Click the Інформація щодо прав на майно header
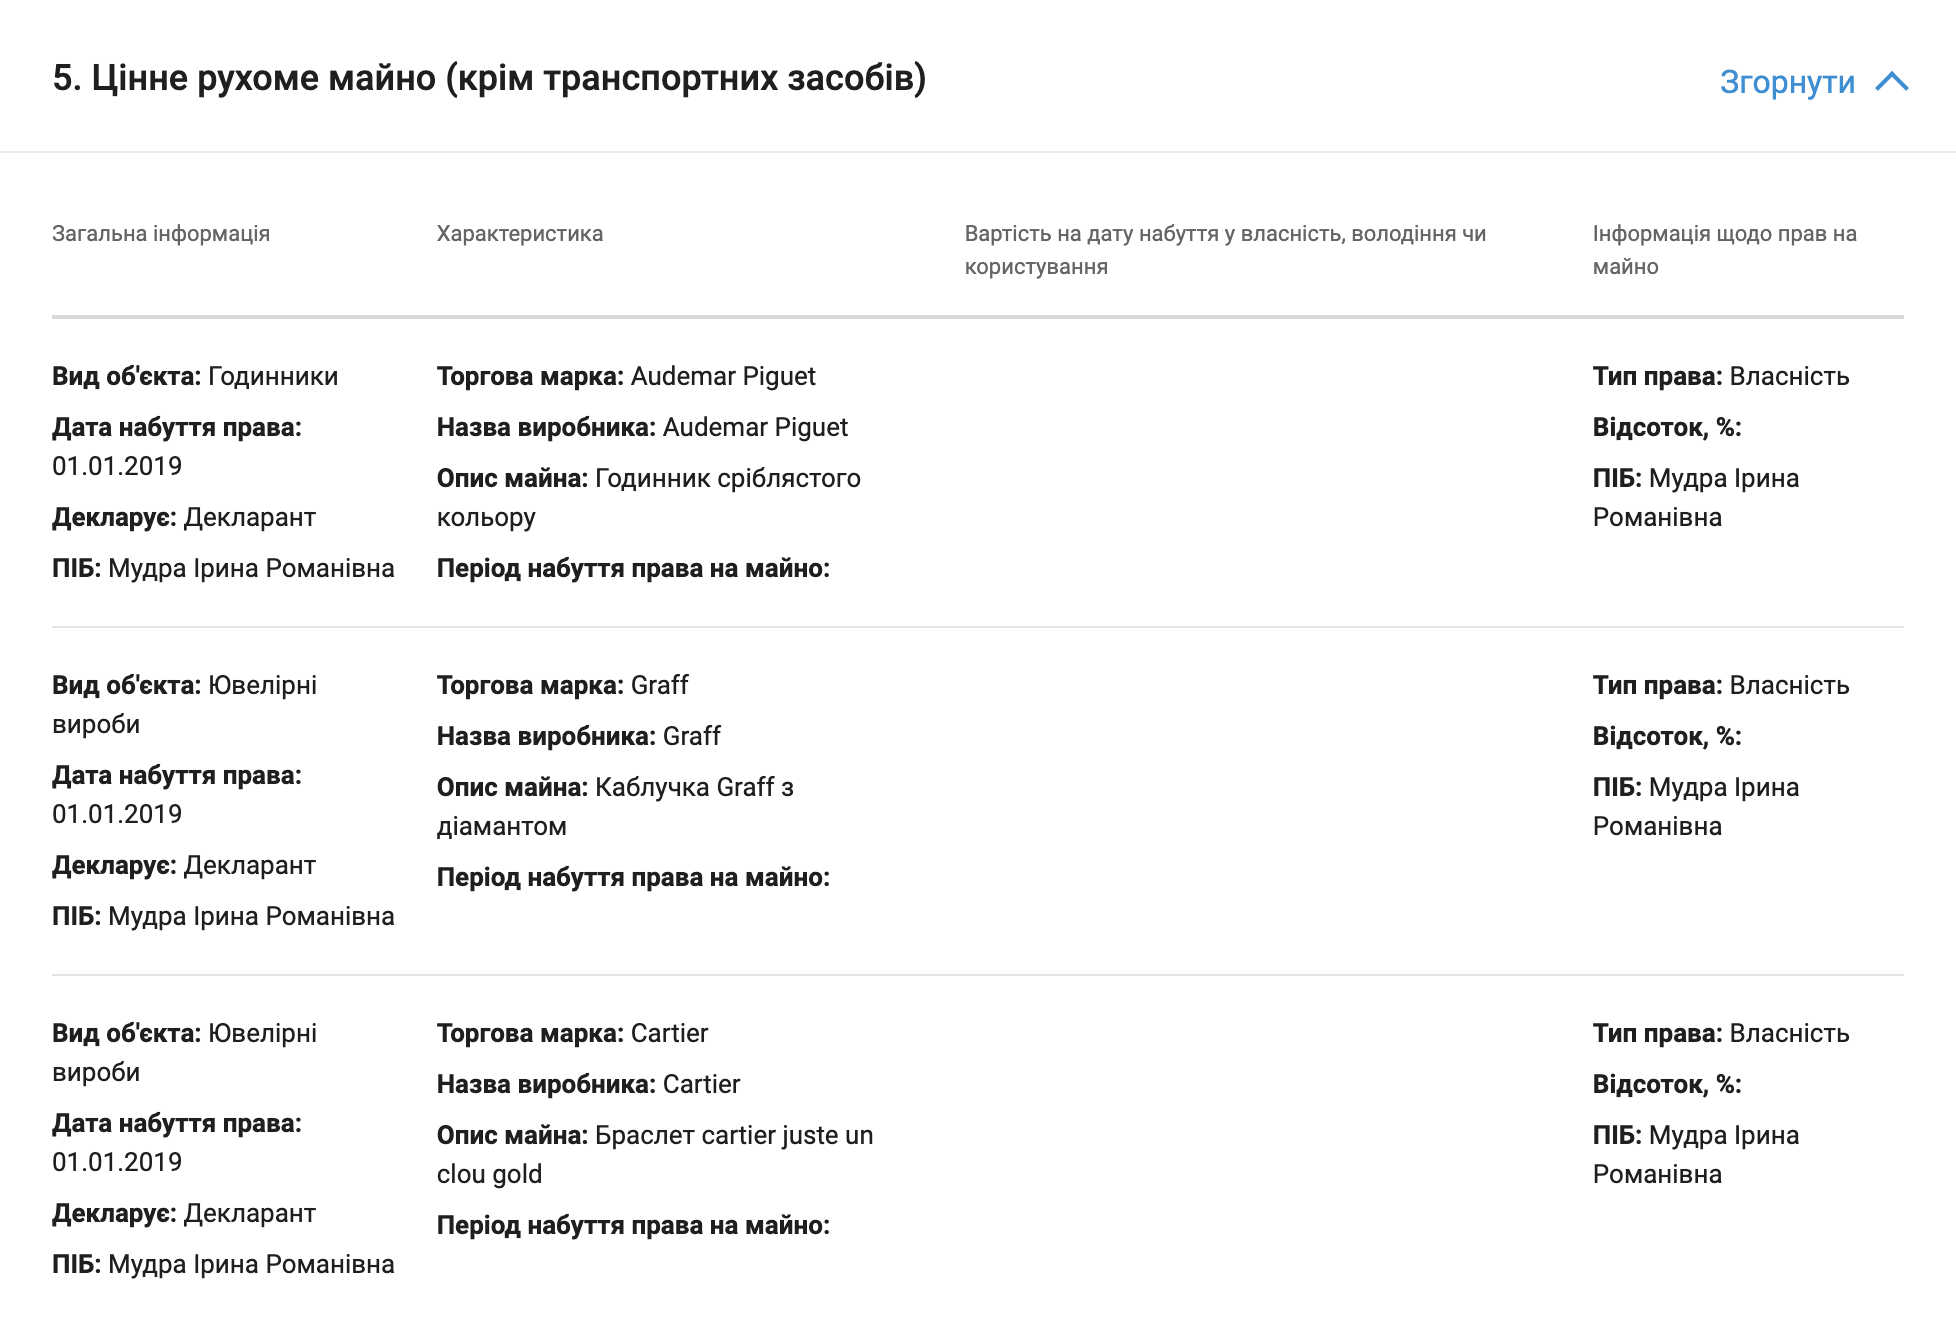The width and height of the screenshot is (1956, 1330). pos(1724,249)
